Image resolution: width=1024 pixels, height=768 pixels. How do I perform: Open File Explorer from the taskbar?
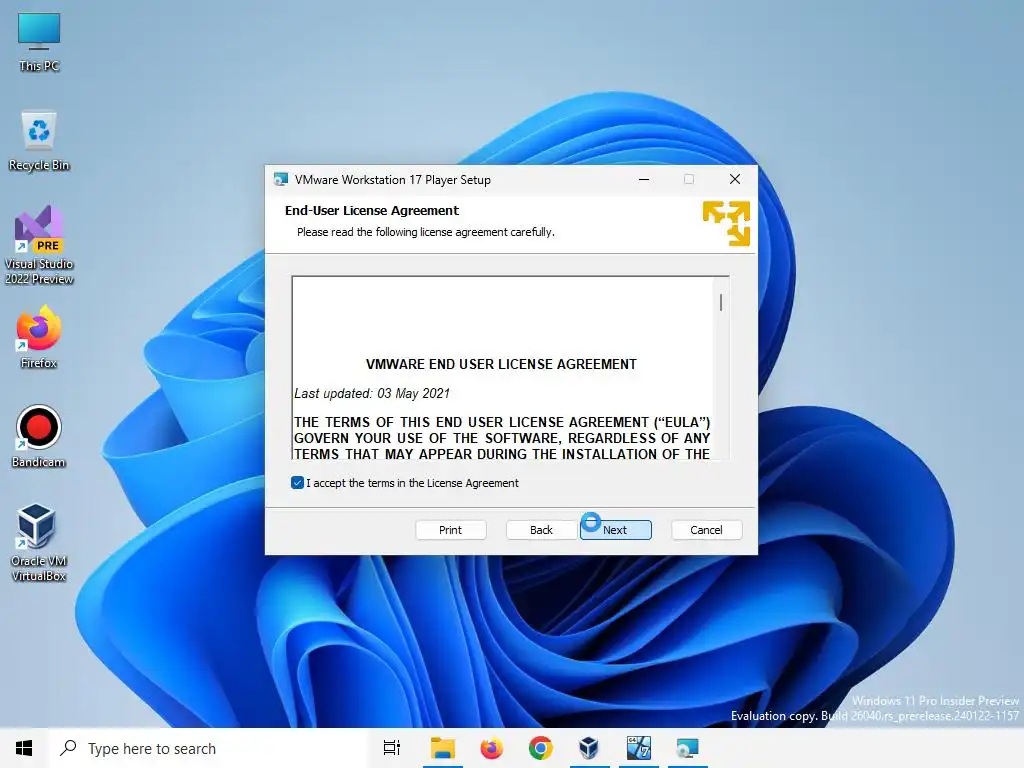[x=442, y=748]
